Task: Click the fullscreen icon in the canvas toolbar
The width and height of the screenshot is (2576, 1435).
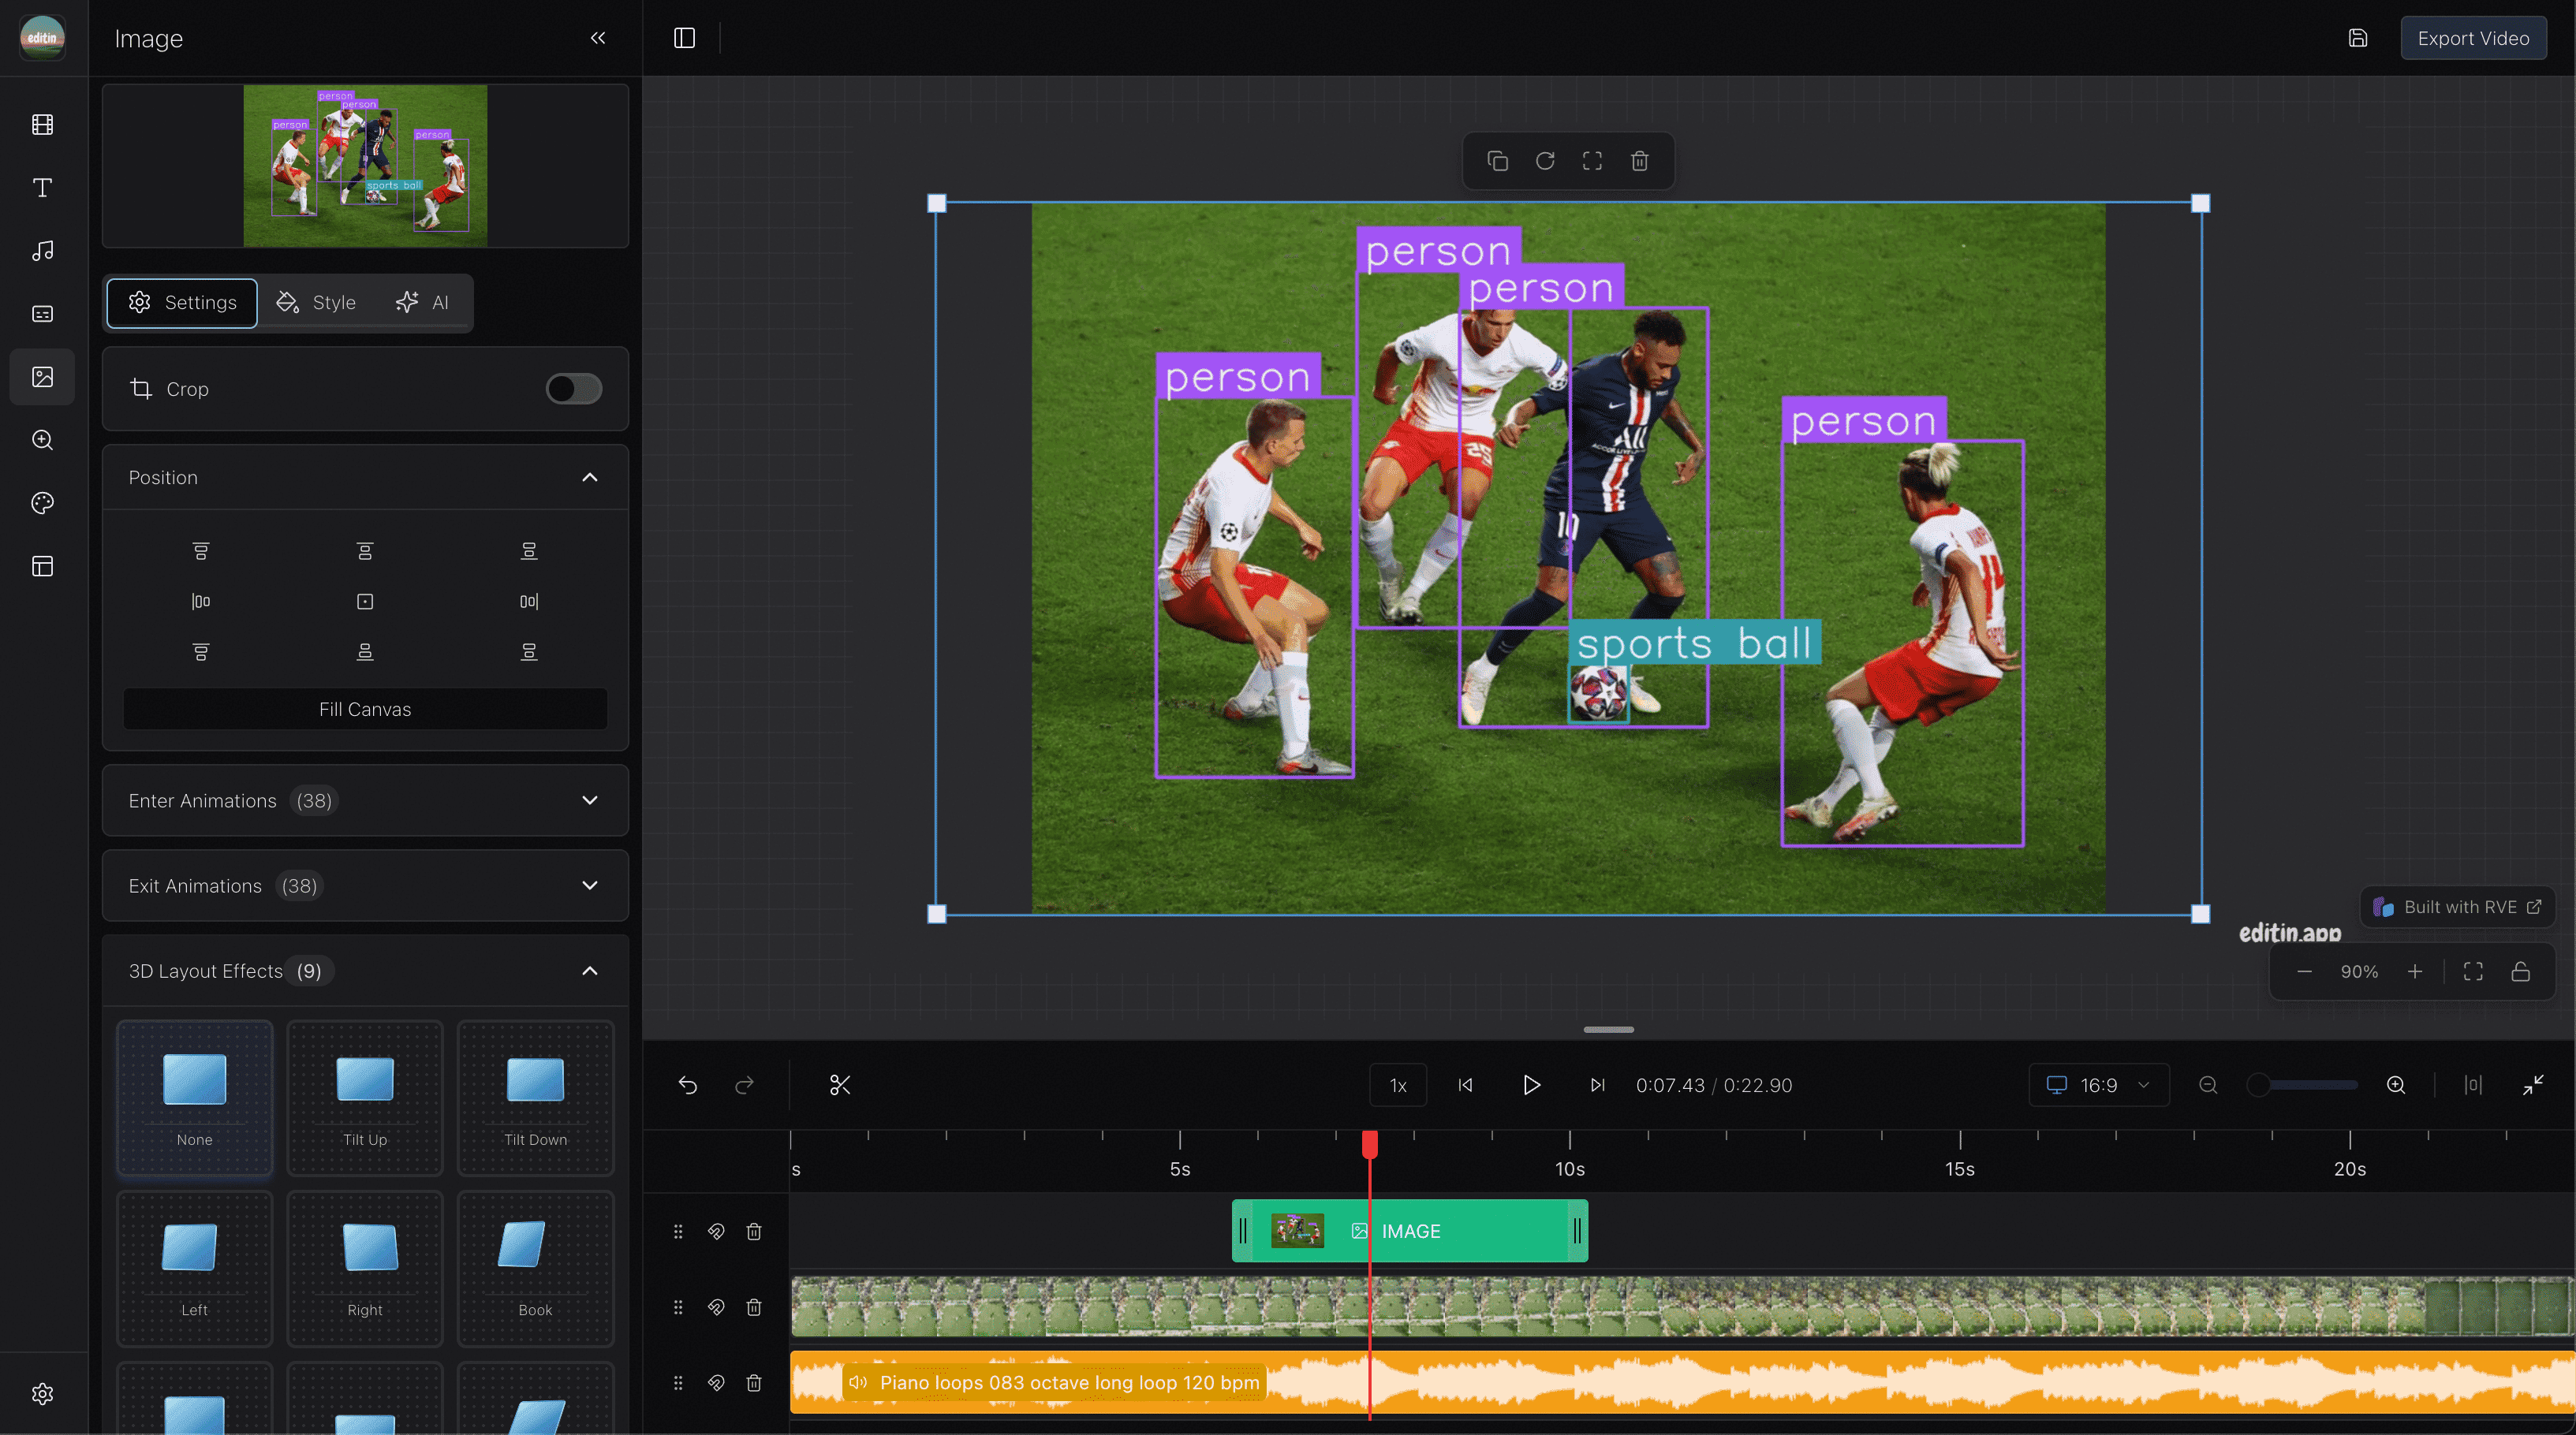Action: (x=1592, y=161)
